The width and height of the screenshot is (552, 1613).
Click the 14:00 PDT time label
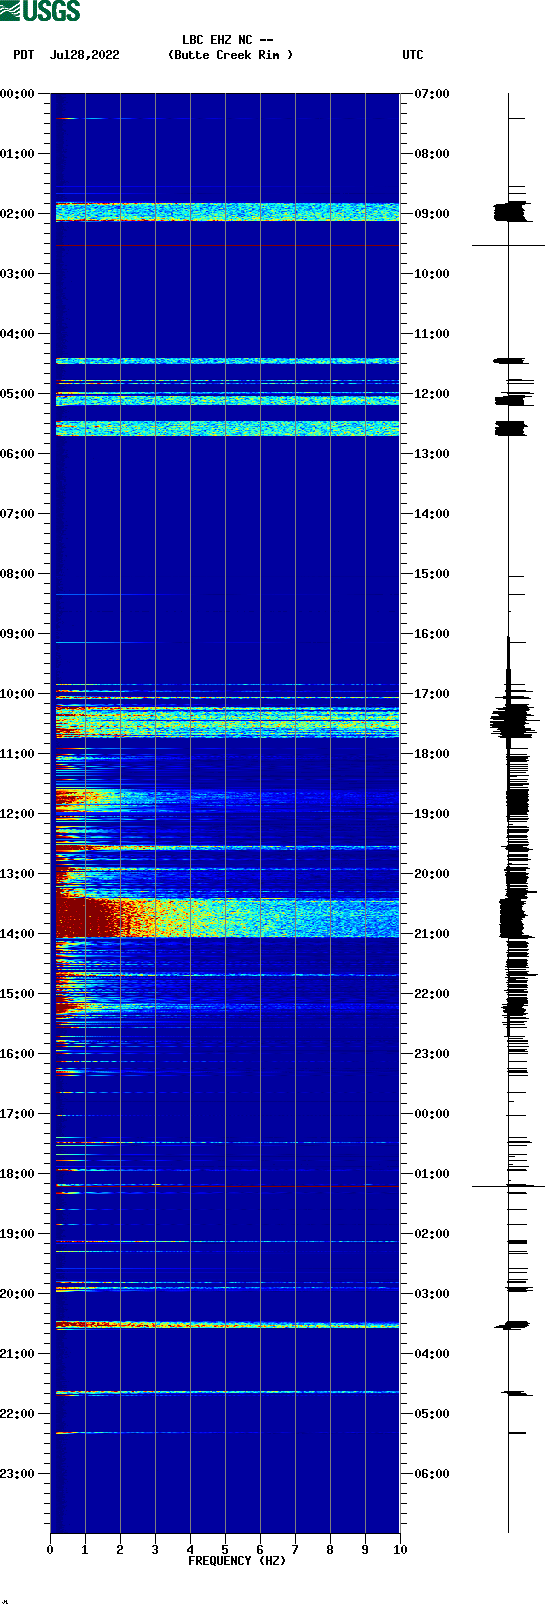(18, 934)
